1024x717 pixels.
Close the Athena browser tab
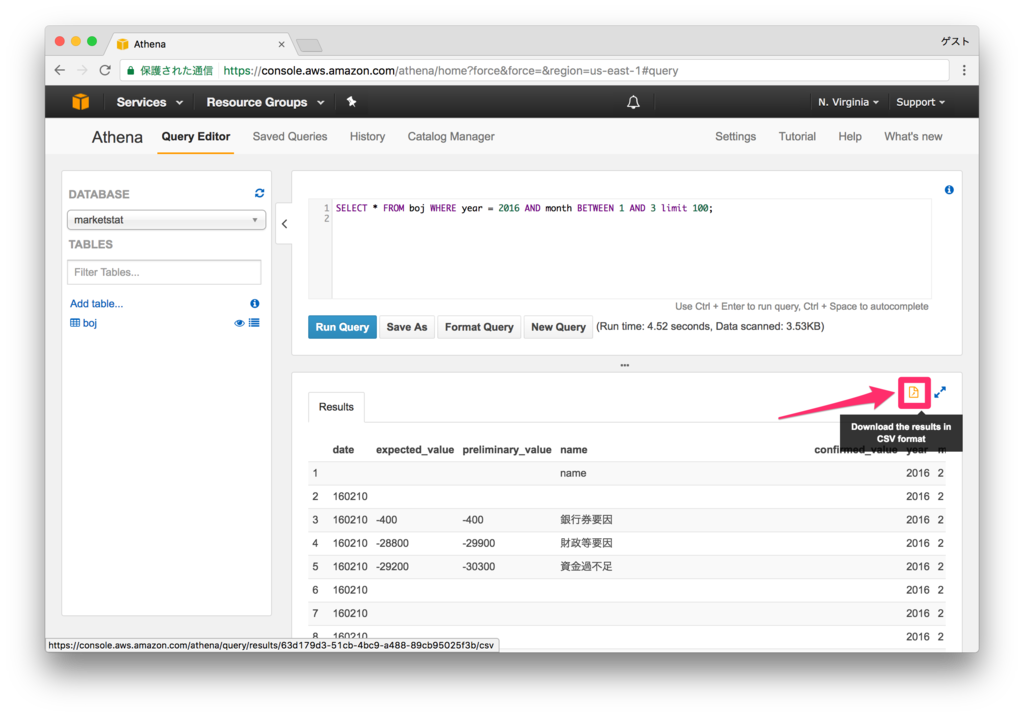coord(281,44)
